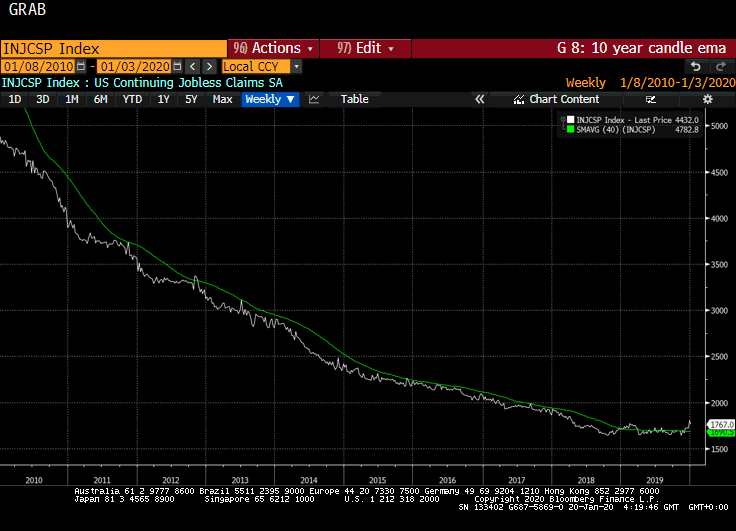Edit the start date 01/08/2010 field
Image resolution: width=736 pixels, height=531 pixels.
[38, 66]
